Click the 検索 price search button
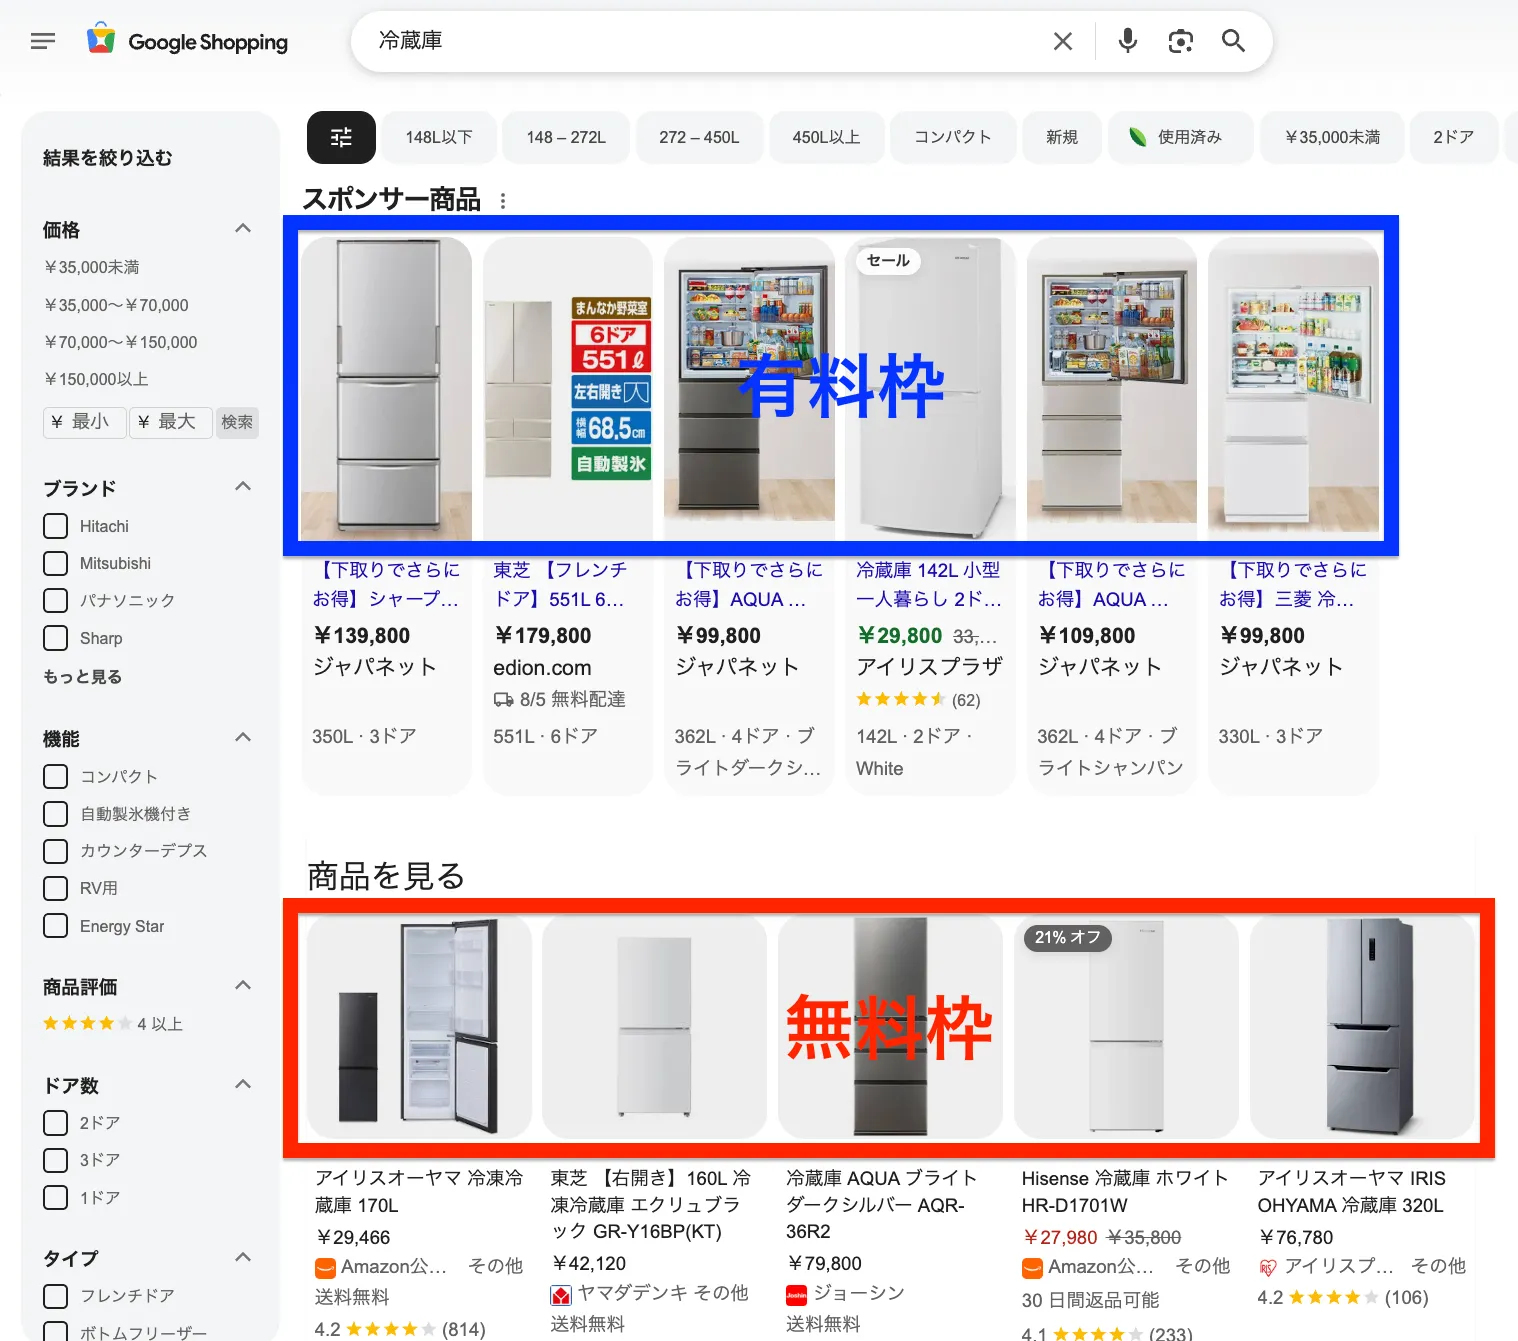This screenshot has width=1518, height=1341. [237, 422]
